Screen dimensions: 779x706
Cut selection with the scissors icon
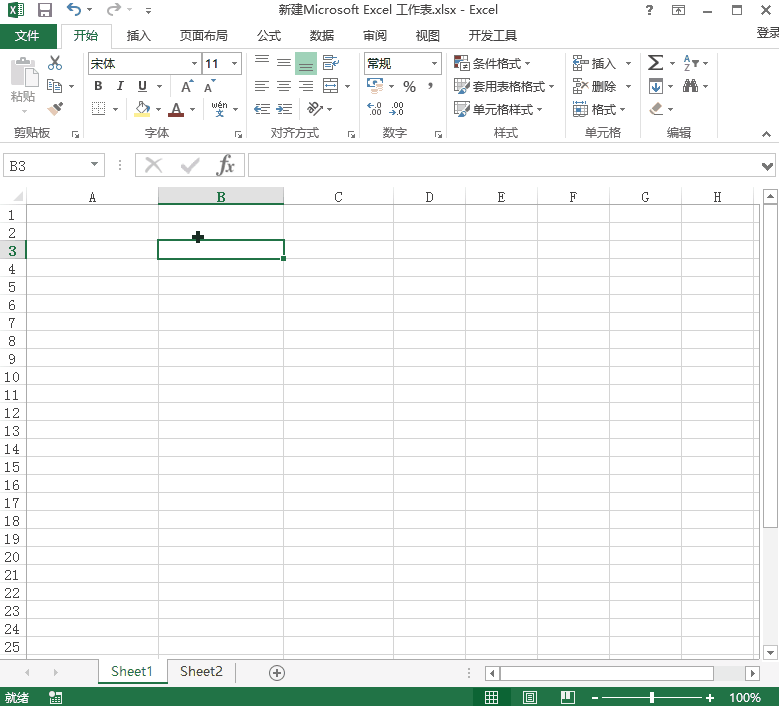pyautogui.click(x=55, y=63)
